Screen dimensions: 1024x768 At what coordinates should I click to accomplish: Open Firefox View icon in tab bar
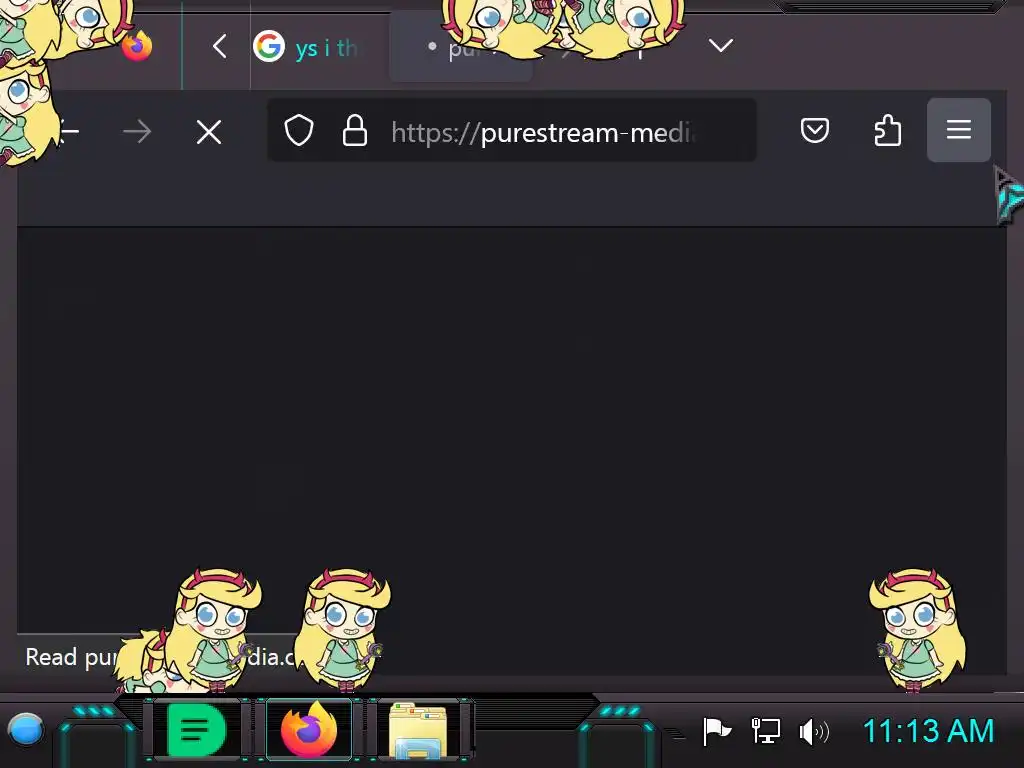click(x=137, y=47)
